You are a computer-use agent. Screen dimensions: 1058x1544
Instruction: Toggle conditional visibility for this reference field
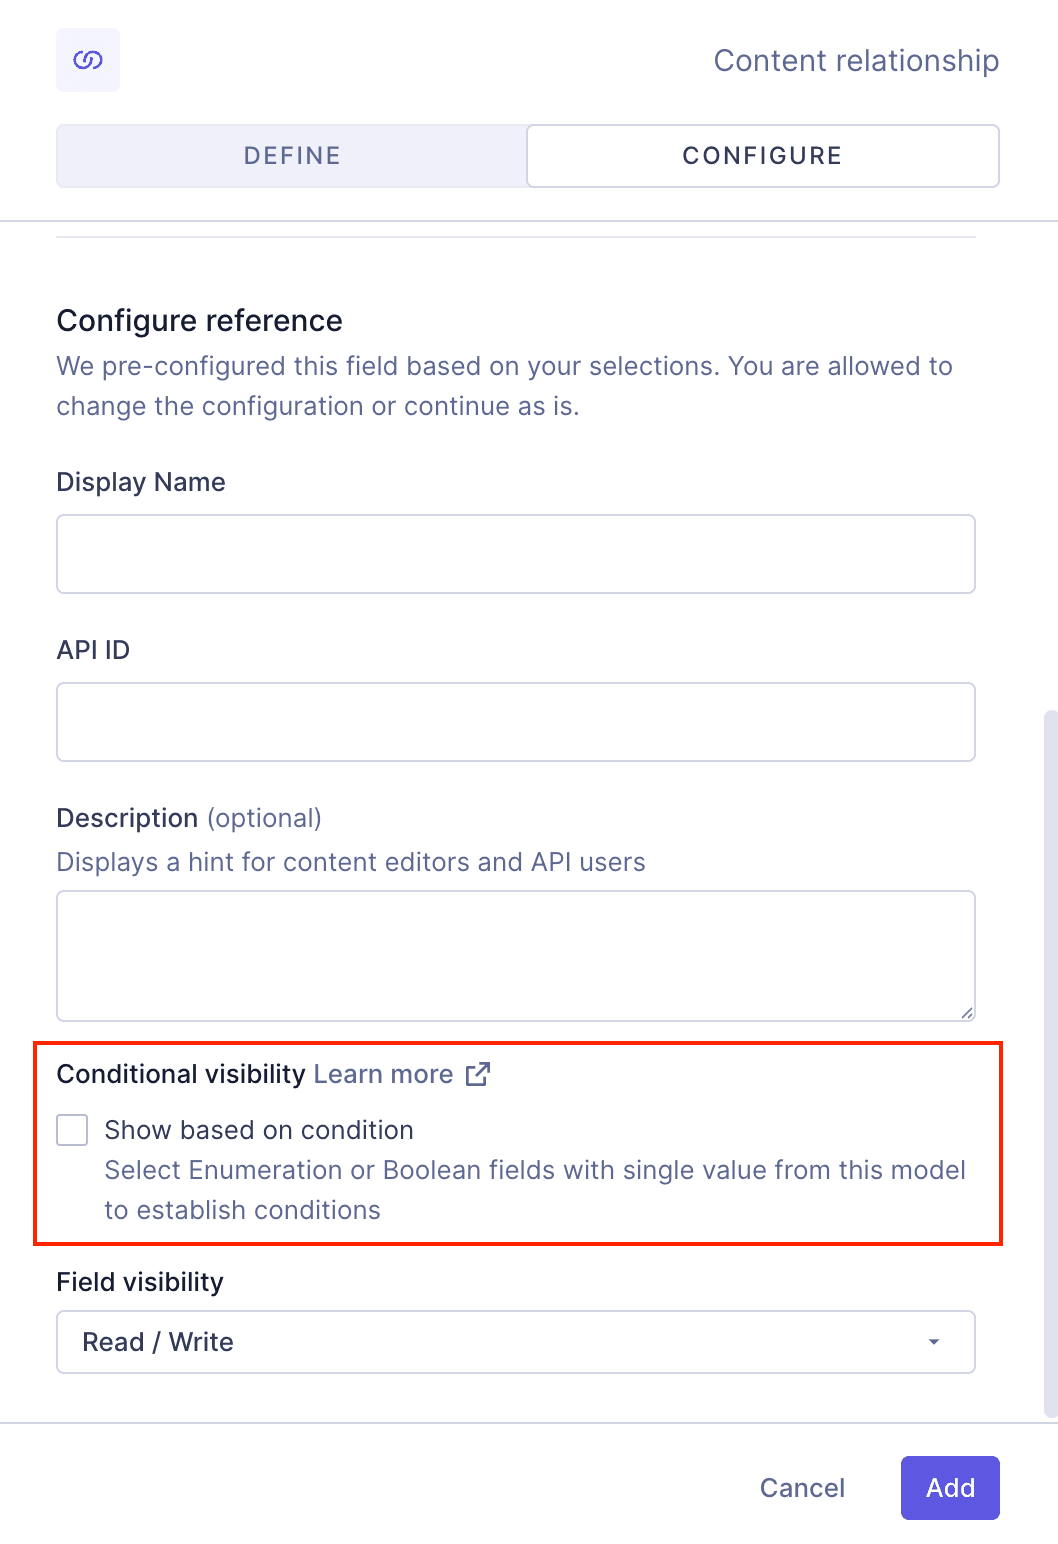point(72,1129)
